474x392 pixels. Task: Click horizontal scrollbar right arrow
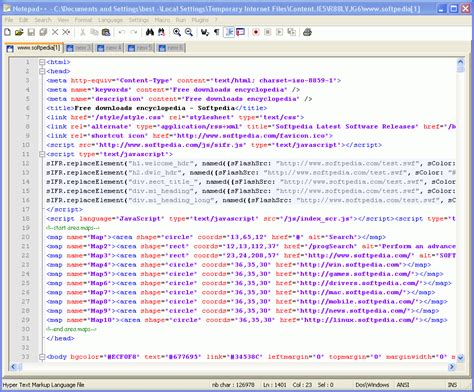click(452, 367)
